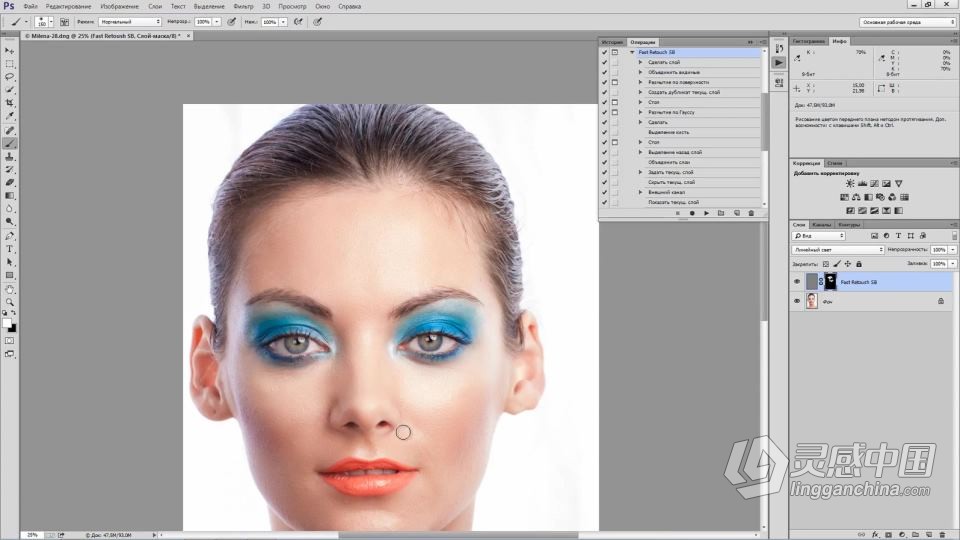Select the Hand tool
This screenshot has height=540, width=960.
pos(10,288)
